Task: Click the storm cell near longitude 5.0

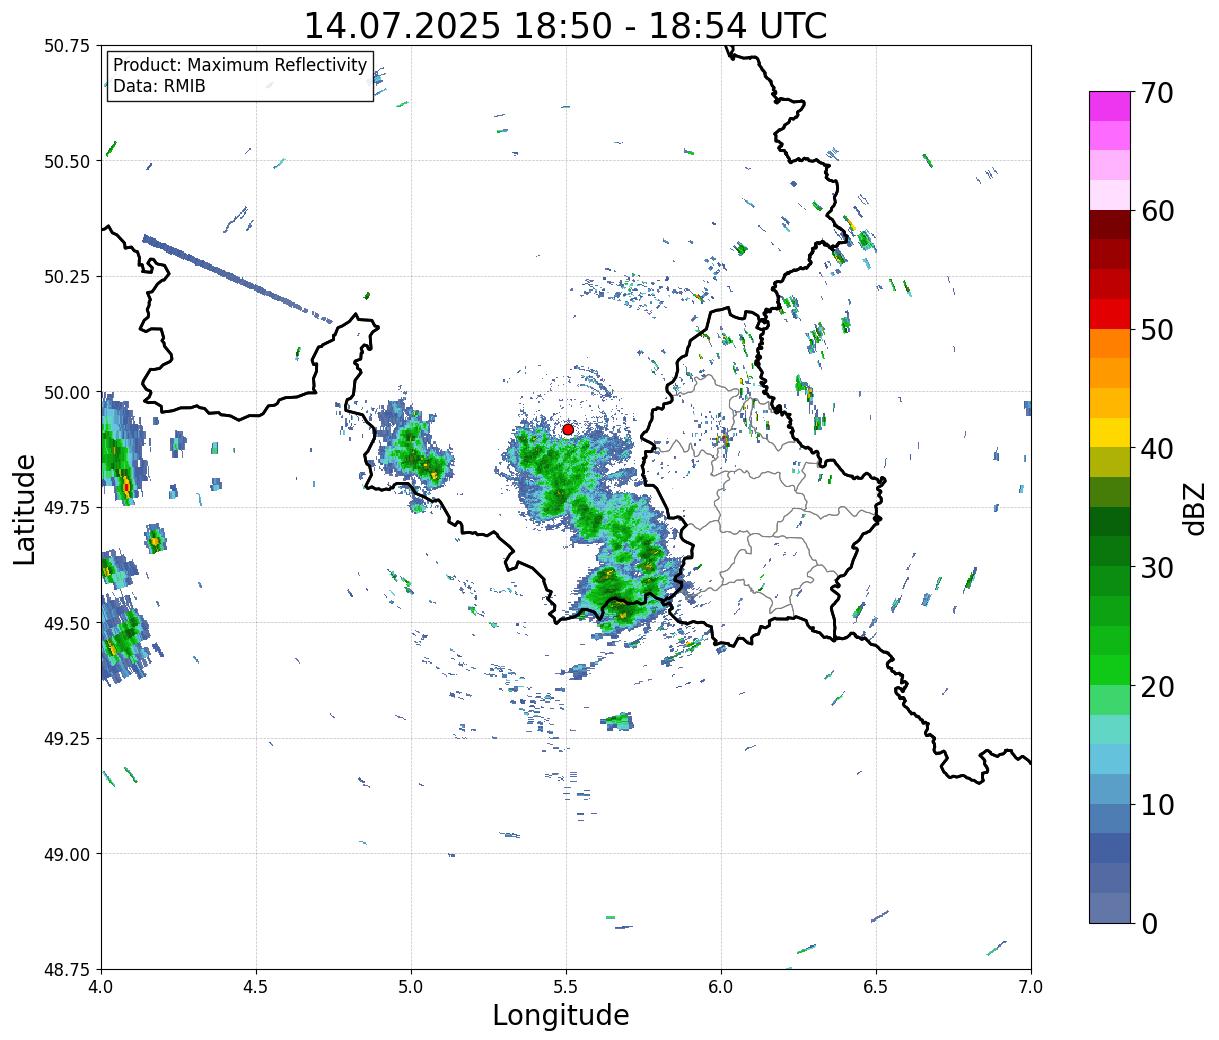Action: pos(414,446)
